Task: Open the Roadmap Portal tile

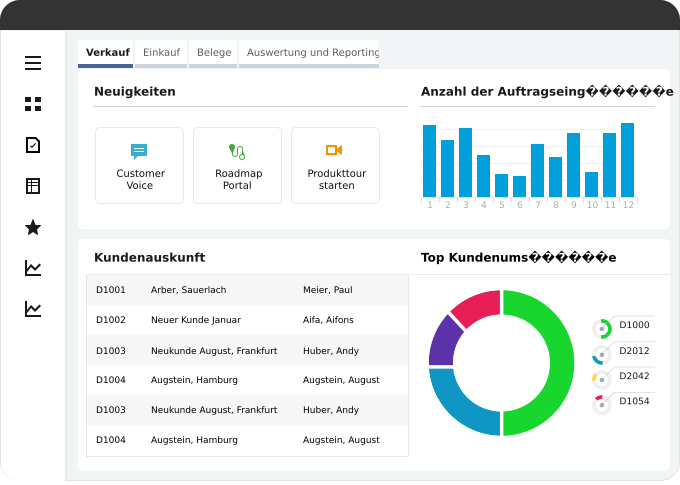Action: click(237, 165)
